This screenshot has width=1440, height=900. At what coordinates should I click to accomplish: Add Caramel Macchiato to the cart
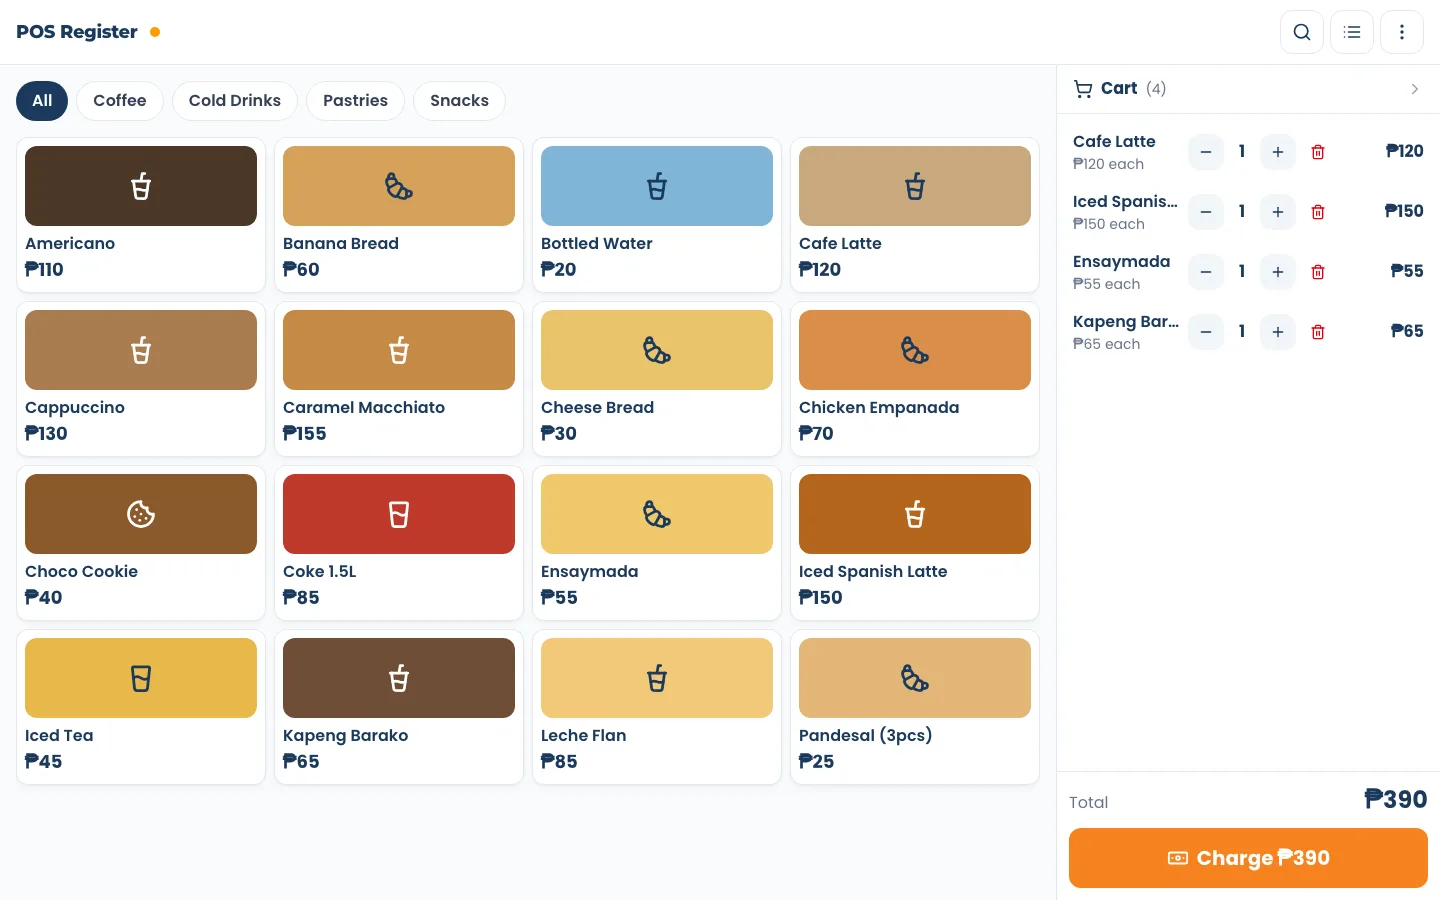click(399, 379)
